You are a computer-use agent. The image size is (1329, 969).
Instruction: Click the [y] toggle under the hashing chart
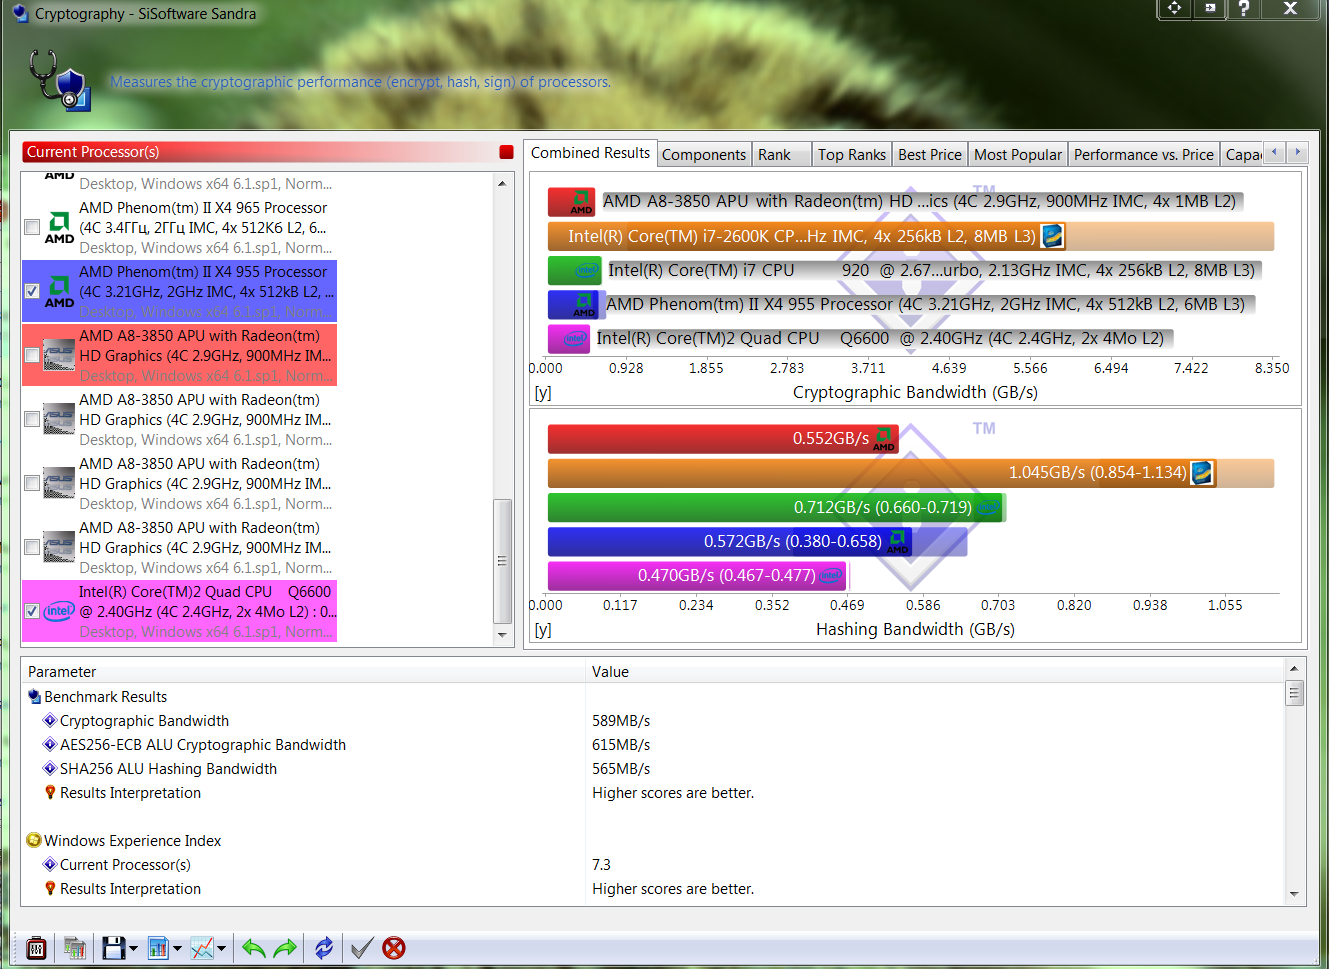[x=543, y=630]
